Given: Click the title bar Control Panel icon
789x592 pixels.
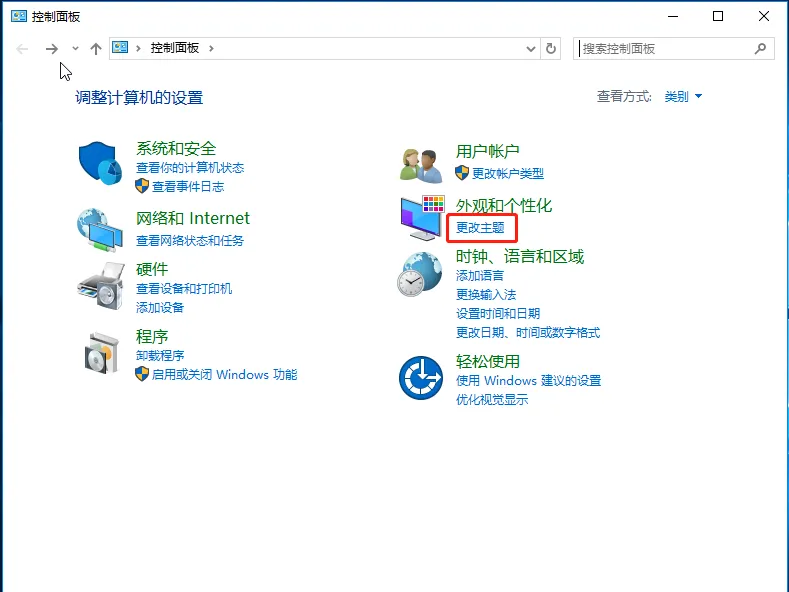Looking at the screenshot, I should (19, 16).
